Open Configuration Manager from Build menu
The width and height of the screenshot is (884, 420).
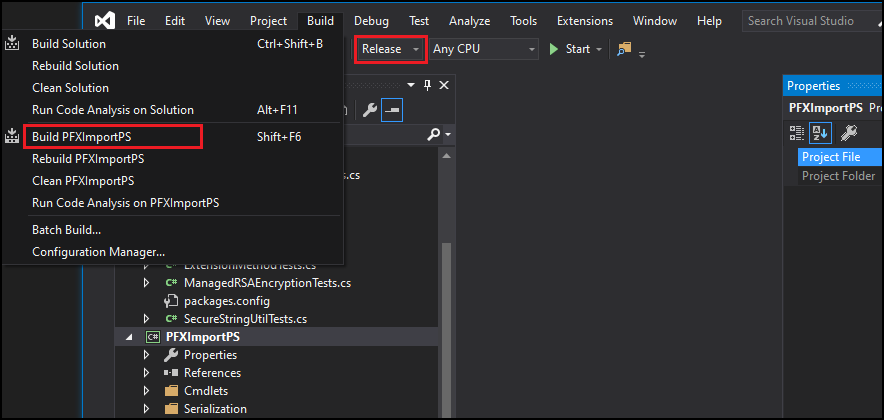click(x=172, y=252)
